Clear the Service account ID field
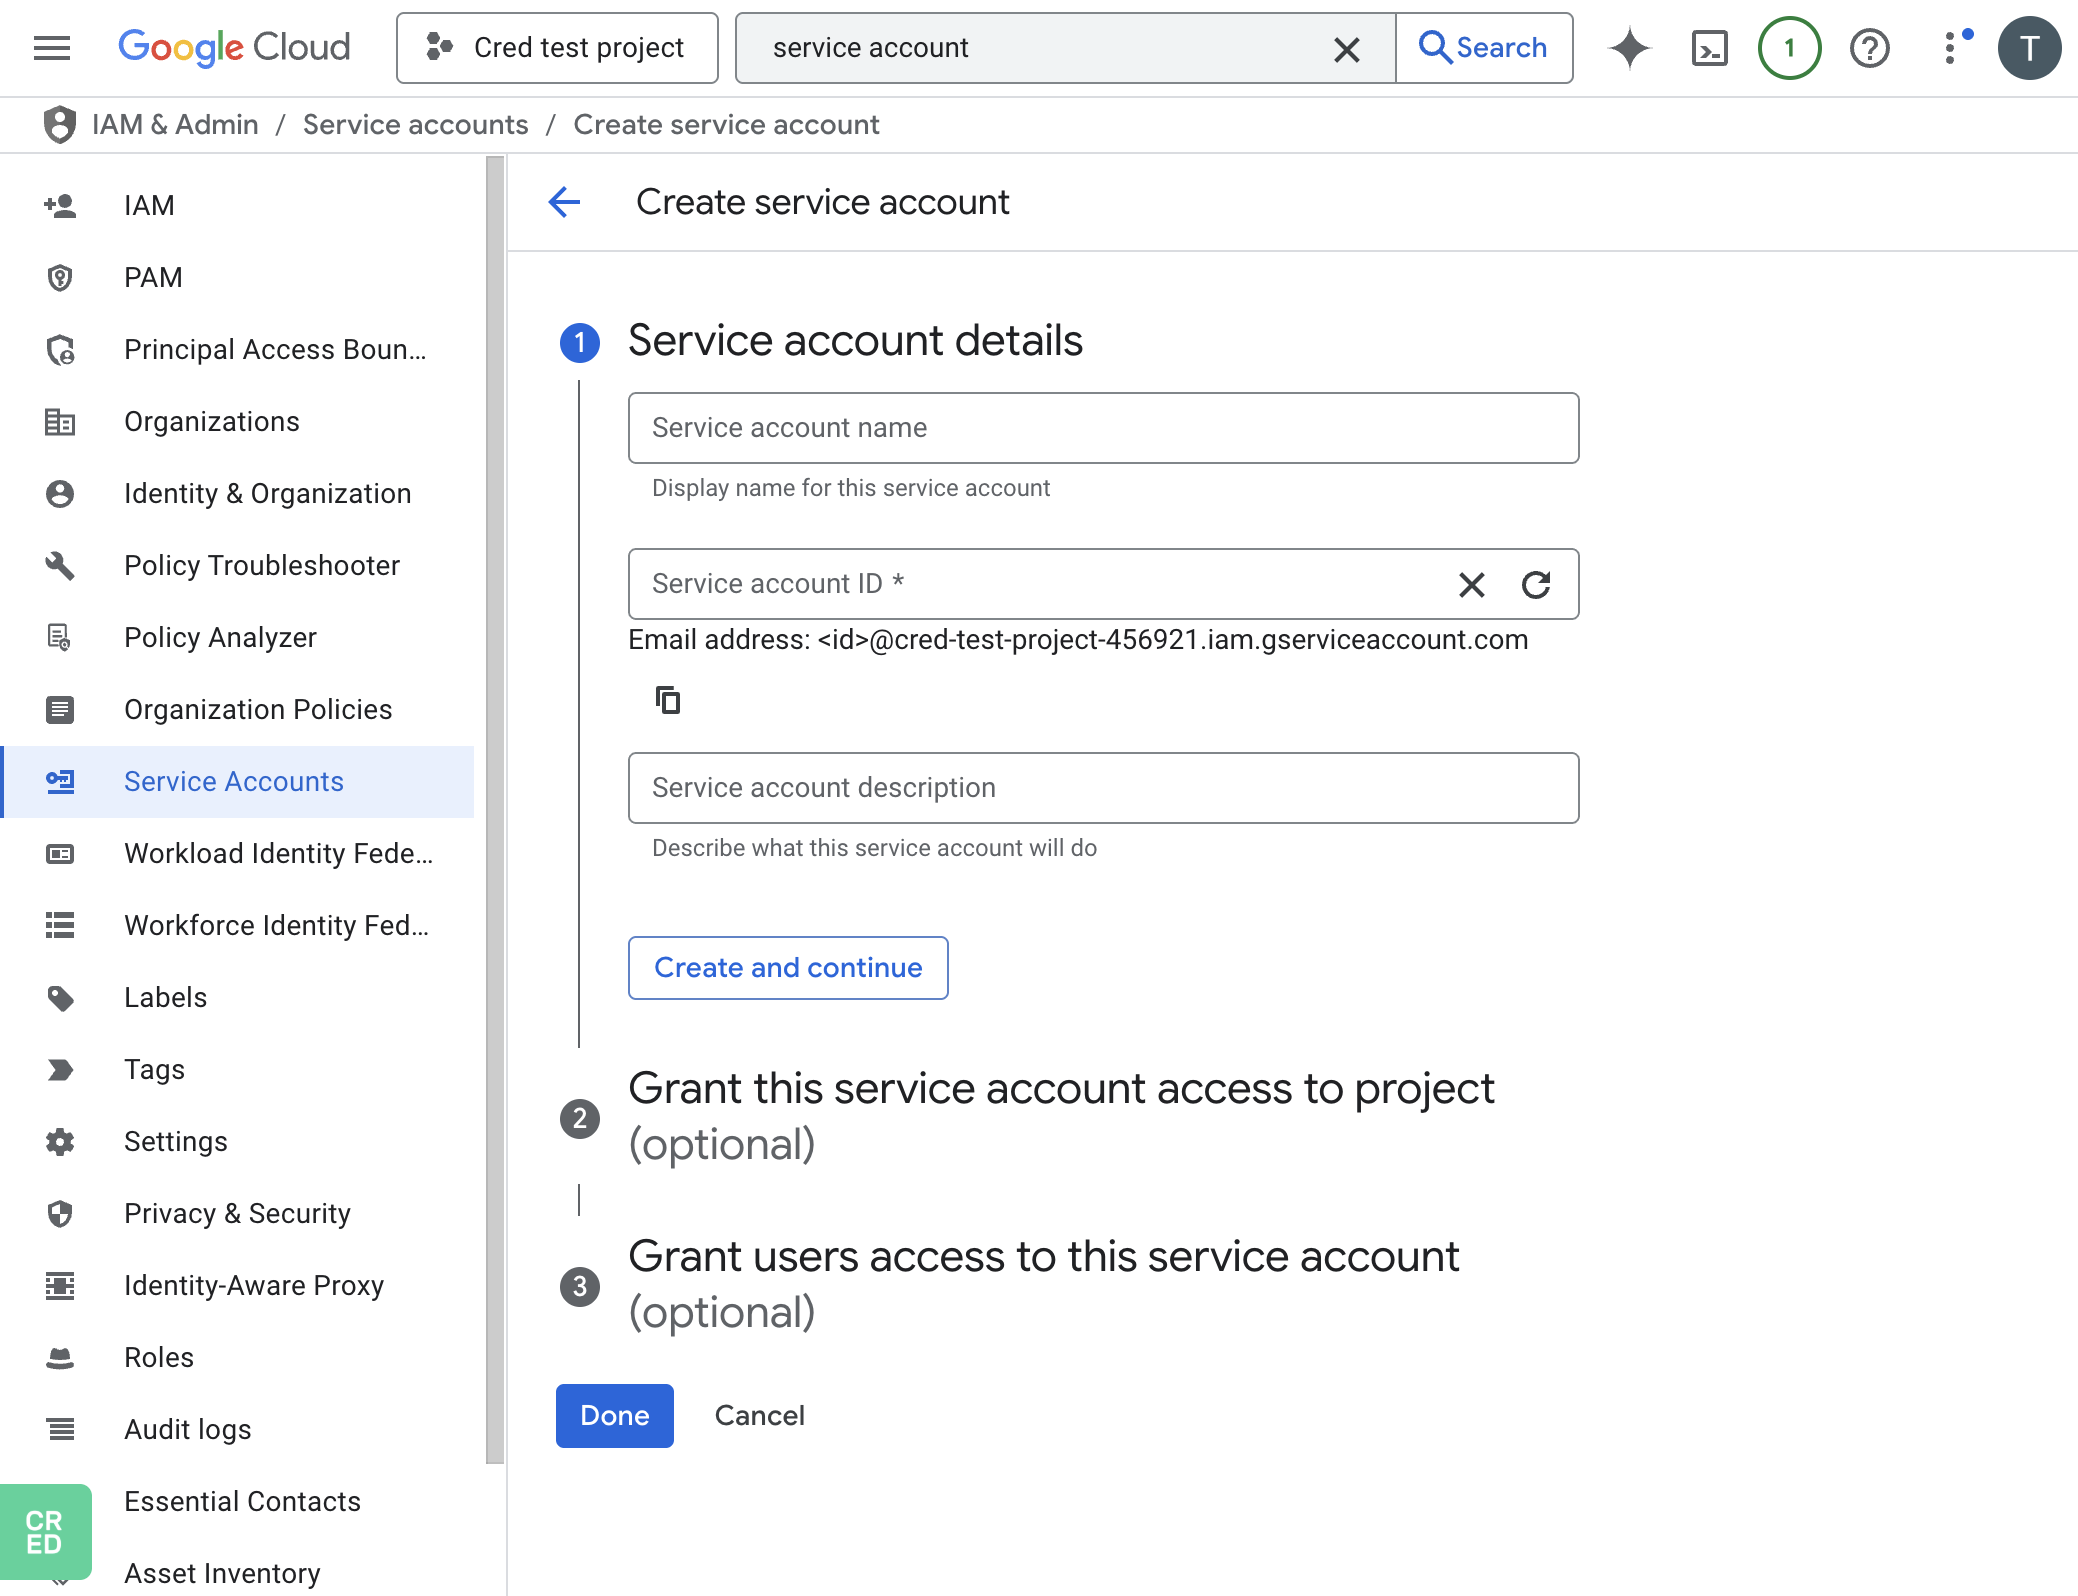This screenshot has height=1596, width=2078. point(1471,584)
